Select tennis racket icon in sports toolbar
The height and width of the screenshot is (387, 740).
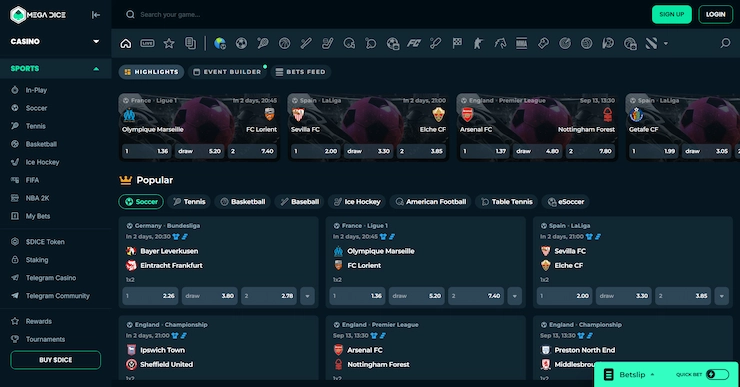click(x=263, y=43)
